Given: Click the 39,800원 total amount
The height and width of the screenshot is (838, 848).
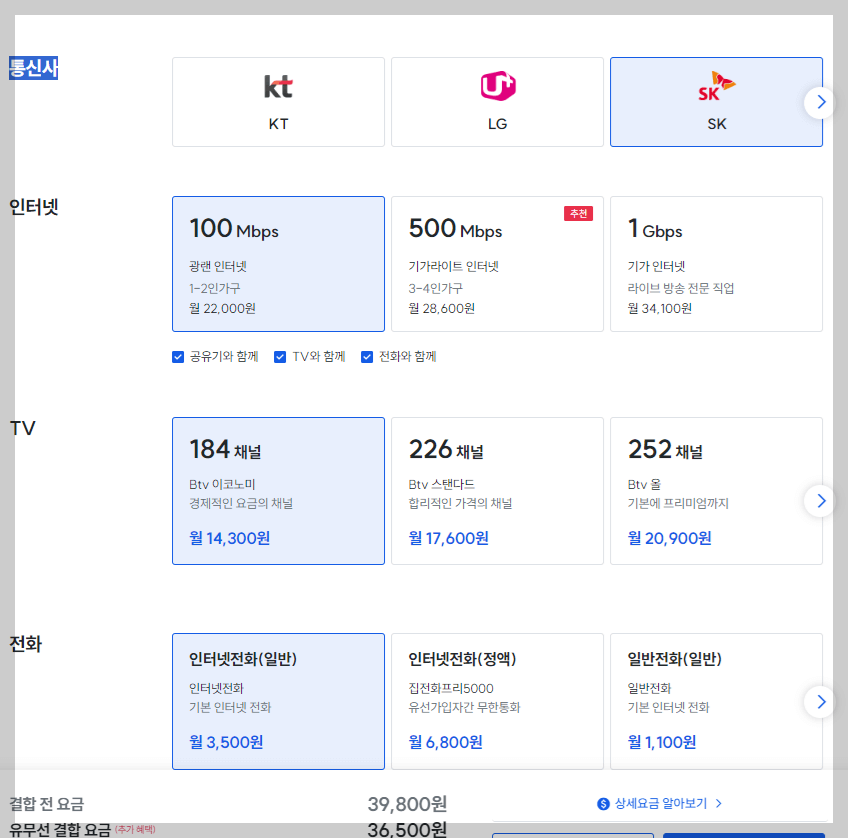Looking at the screenshot, I should [407, 804].
